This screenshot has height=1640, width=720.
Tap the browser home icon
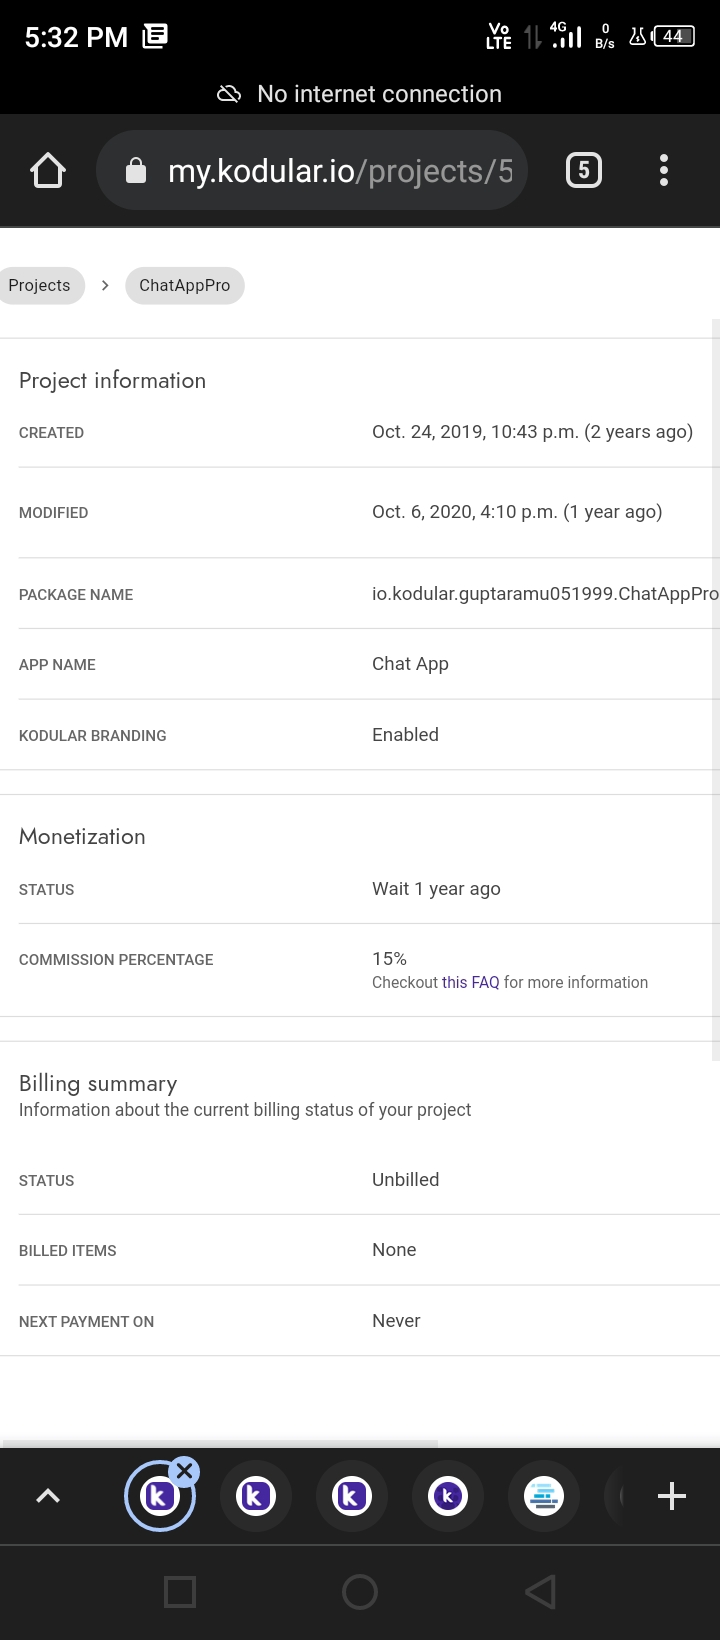[x=48, y=171]
